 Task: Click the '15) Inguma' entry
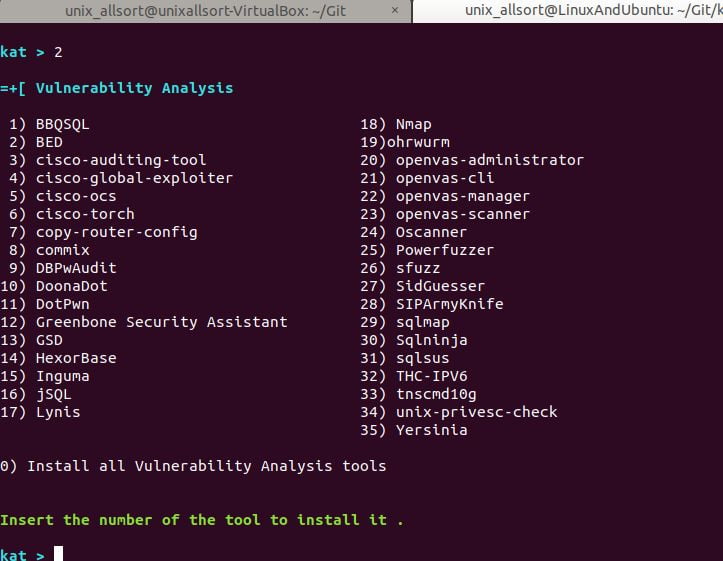tap(45, 376)
